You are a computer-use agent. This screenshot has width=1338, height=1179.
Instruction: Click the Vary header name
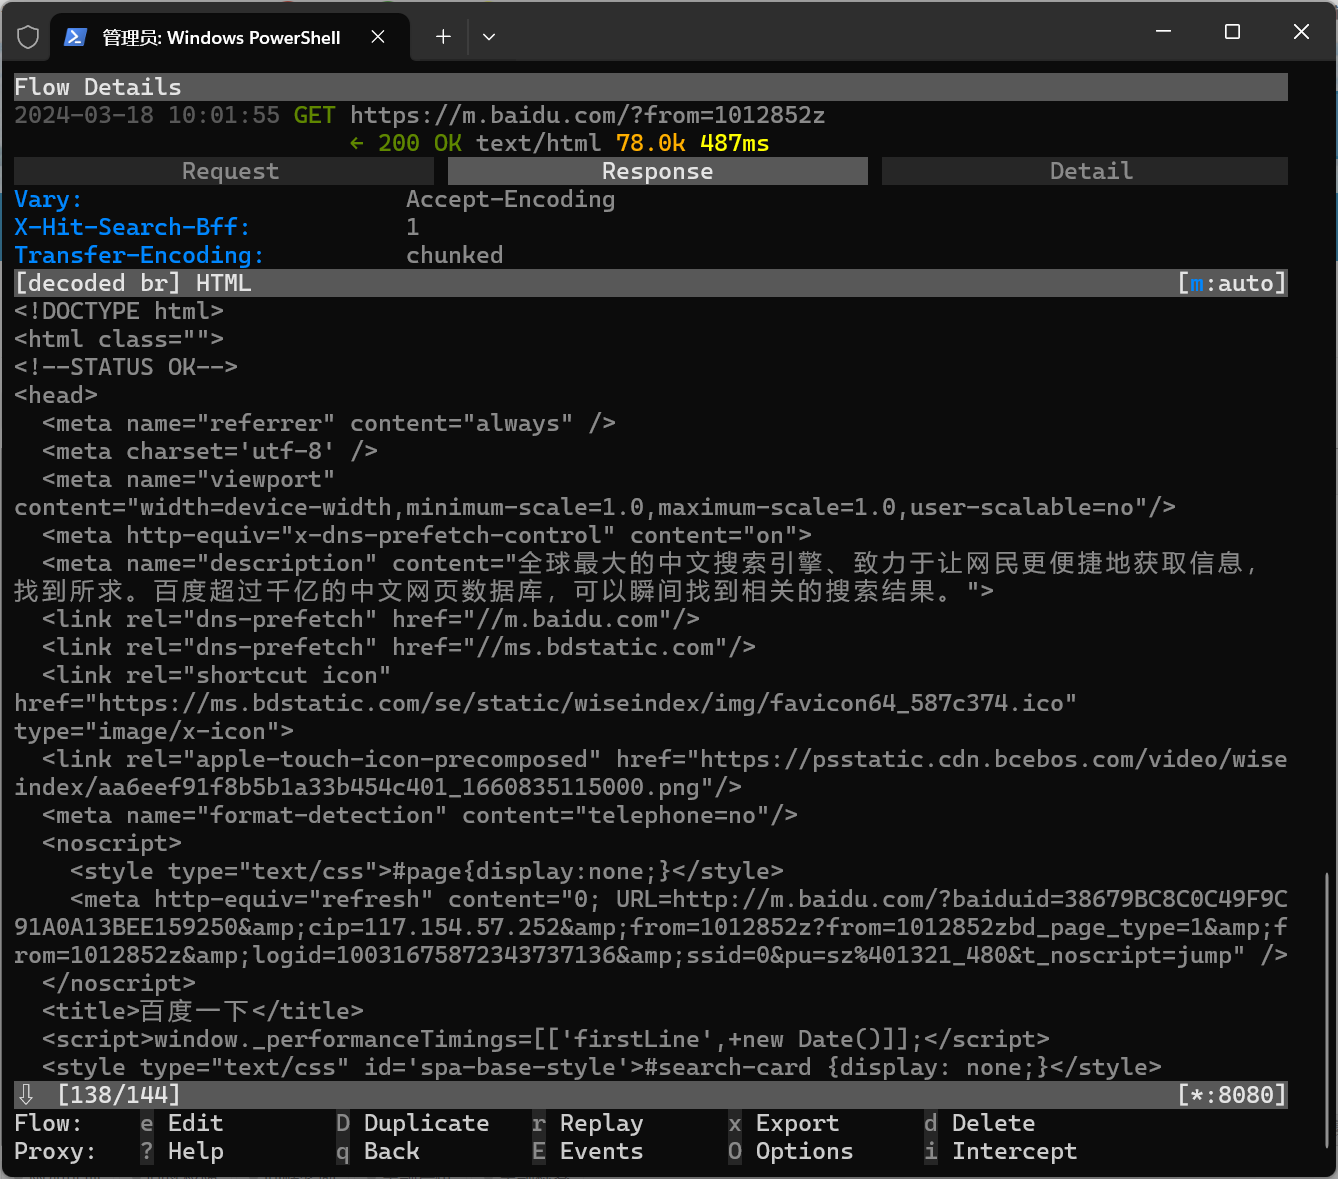48,199
